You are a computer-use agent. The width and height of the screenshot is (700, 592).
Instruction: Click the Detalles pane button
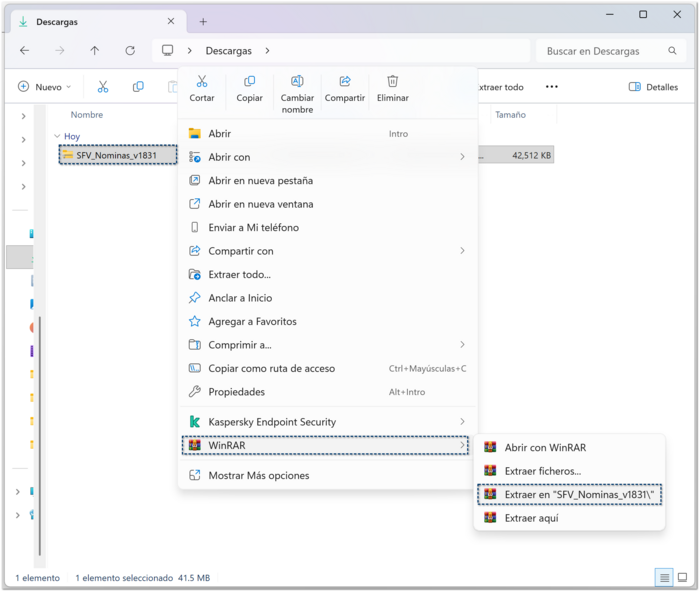[x=653, y=87]
